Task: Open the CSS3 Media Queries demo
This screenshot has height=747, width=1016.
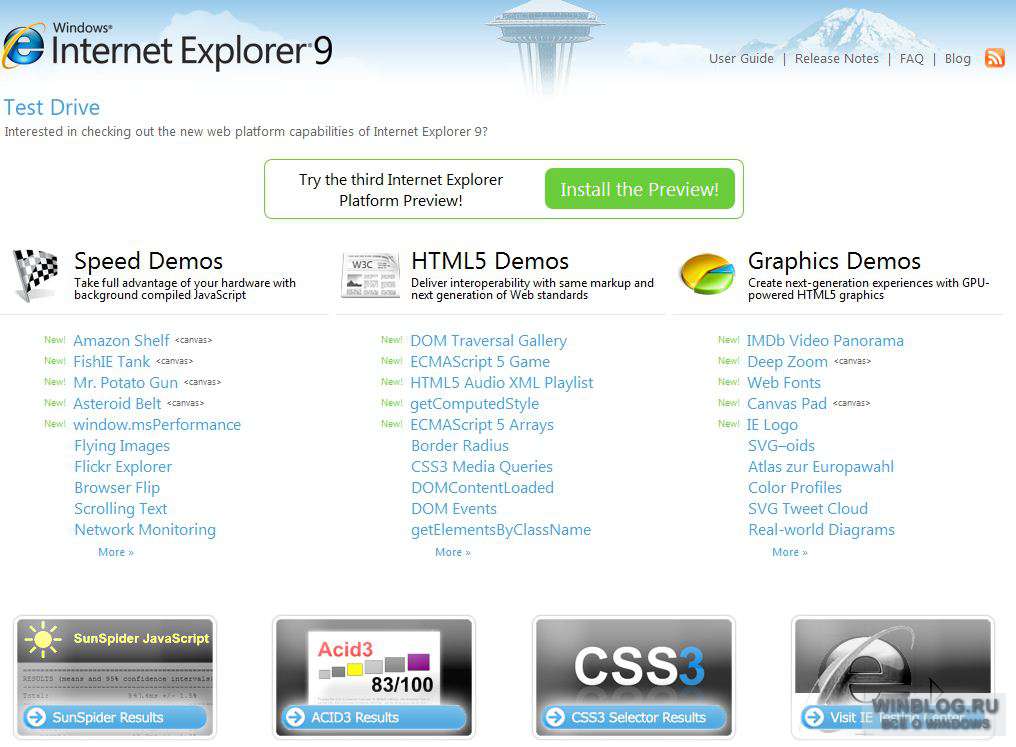Action: pos(482,466)
